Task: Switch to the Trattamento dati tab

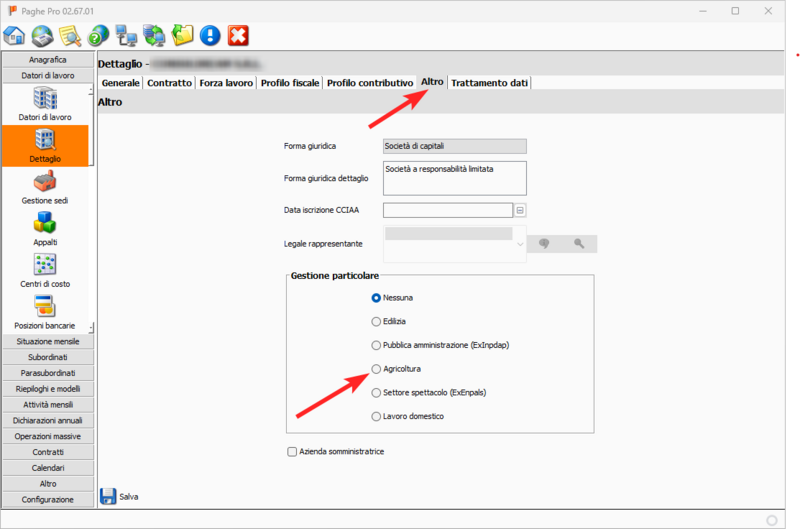Action: point(489,83)
